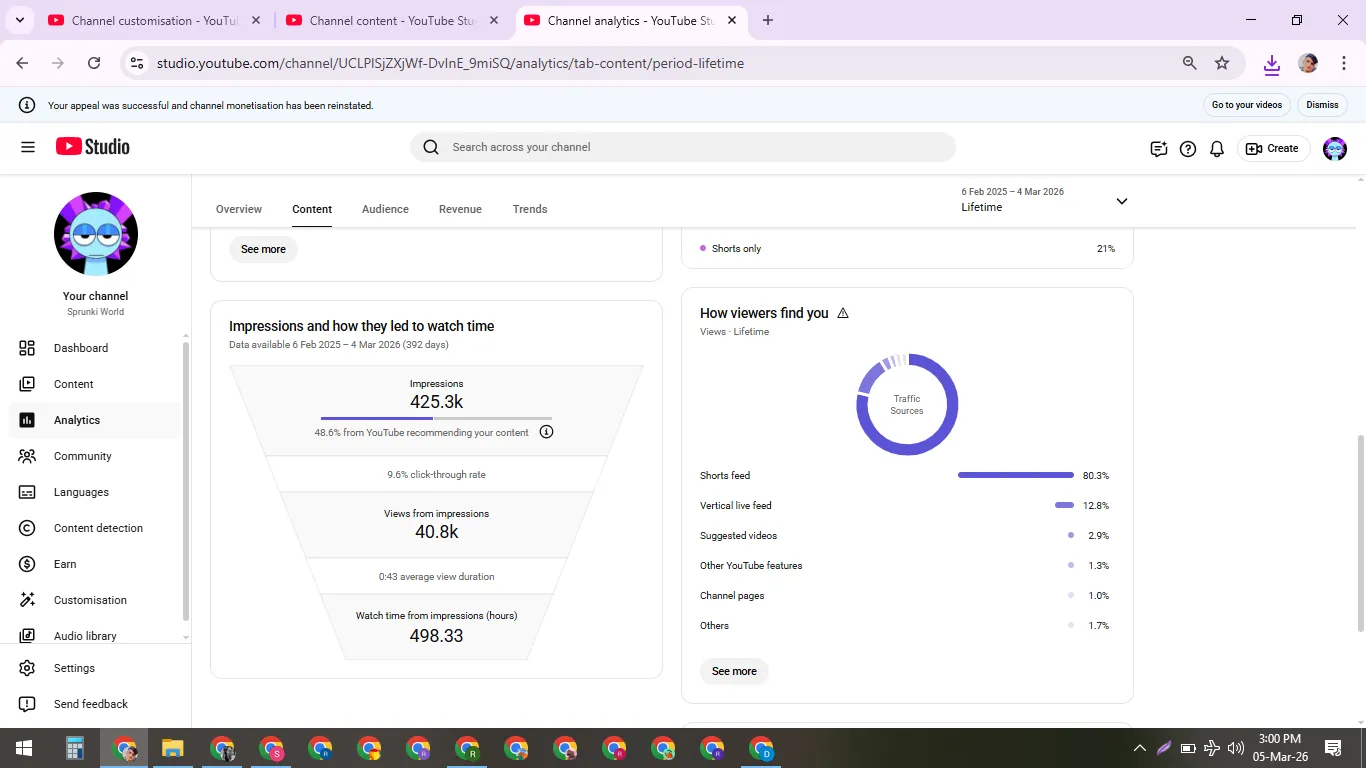
Task: Click the Go to your videos button
Action: pos(1246,105)
